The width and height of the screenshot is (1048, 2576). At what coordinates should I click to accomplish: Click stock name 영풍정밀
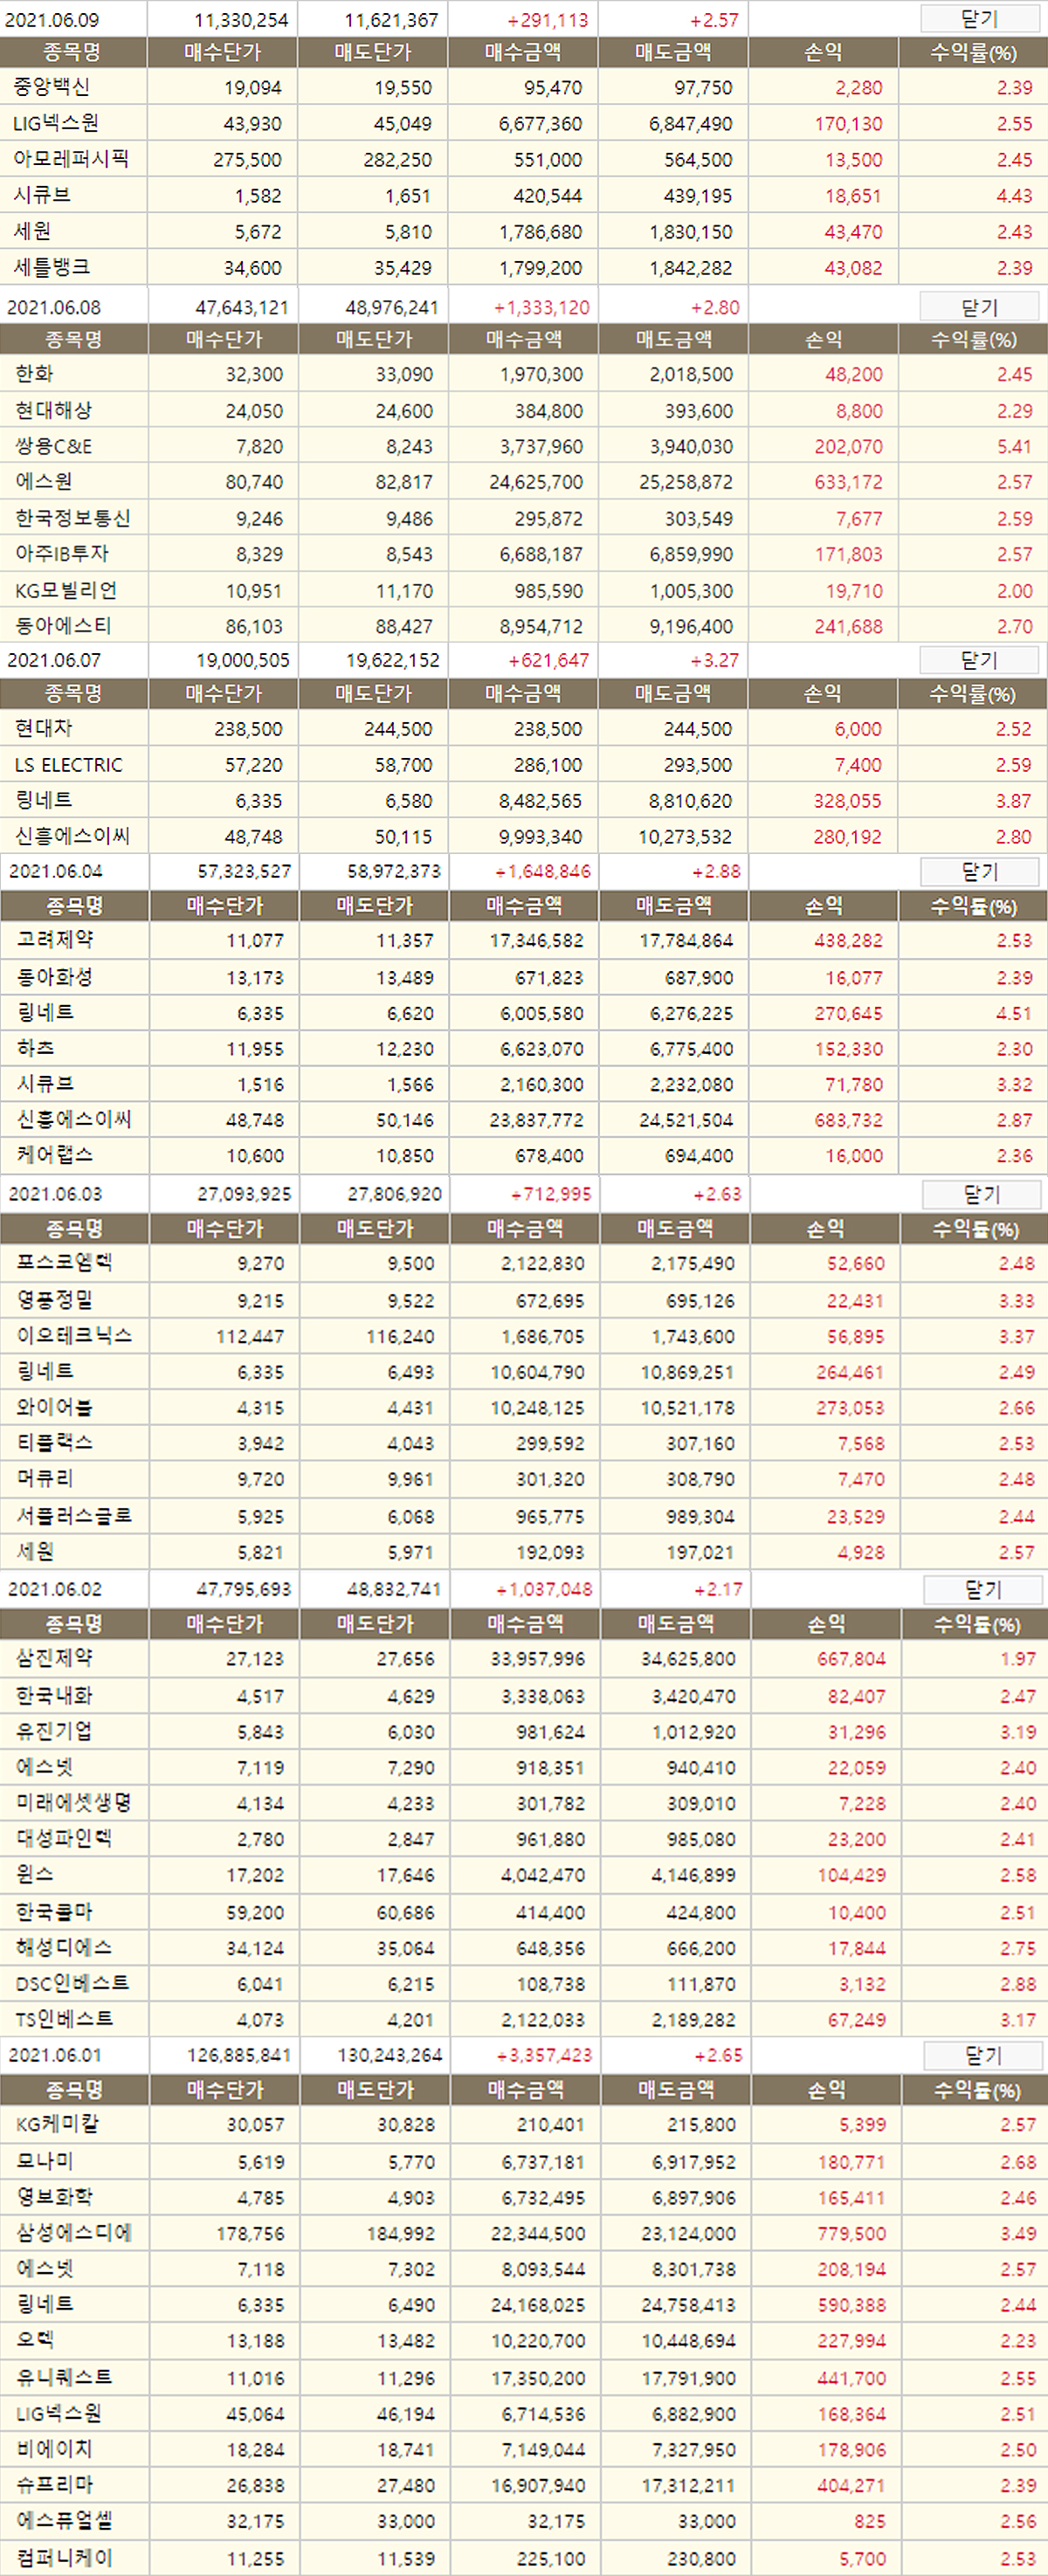[x=55, y=1300]
